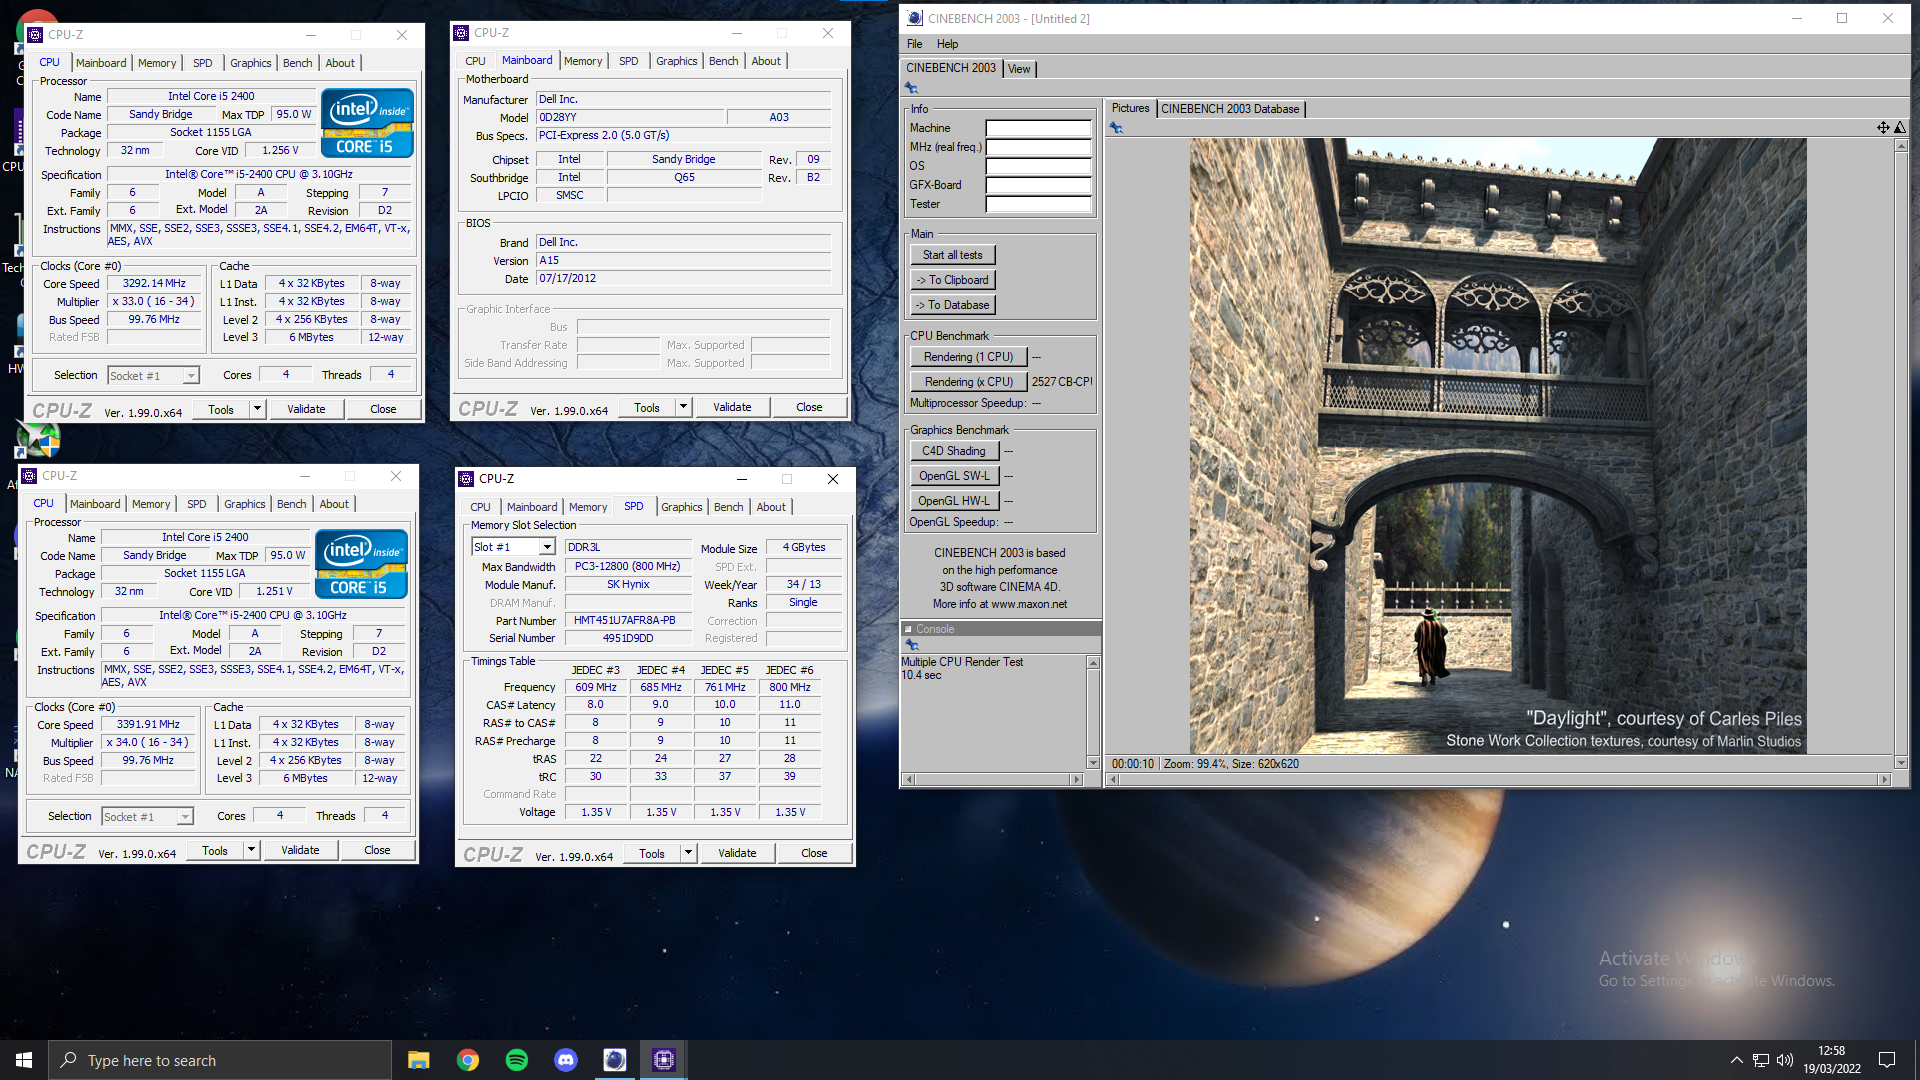This screenshot has height=1080, width=1920.
Task: Click the volume icon in the system tray
Action: click(1785, 1060)
